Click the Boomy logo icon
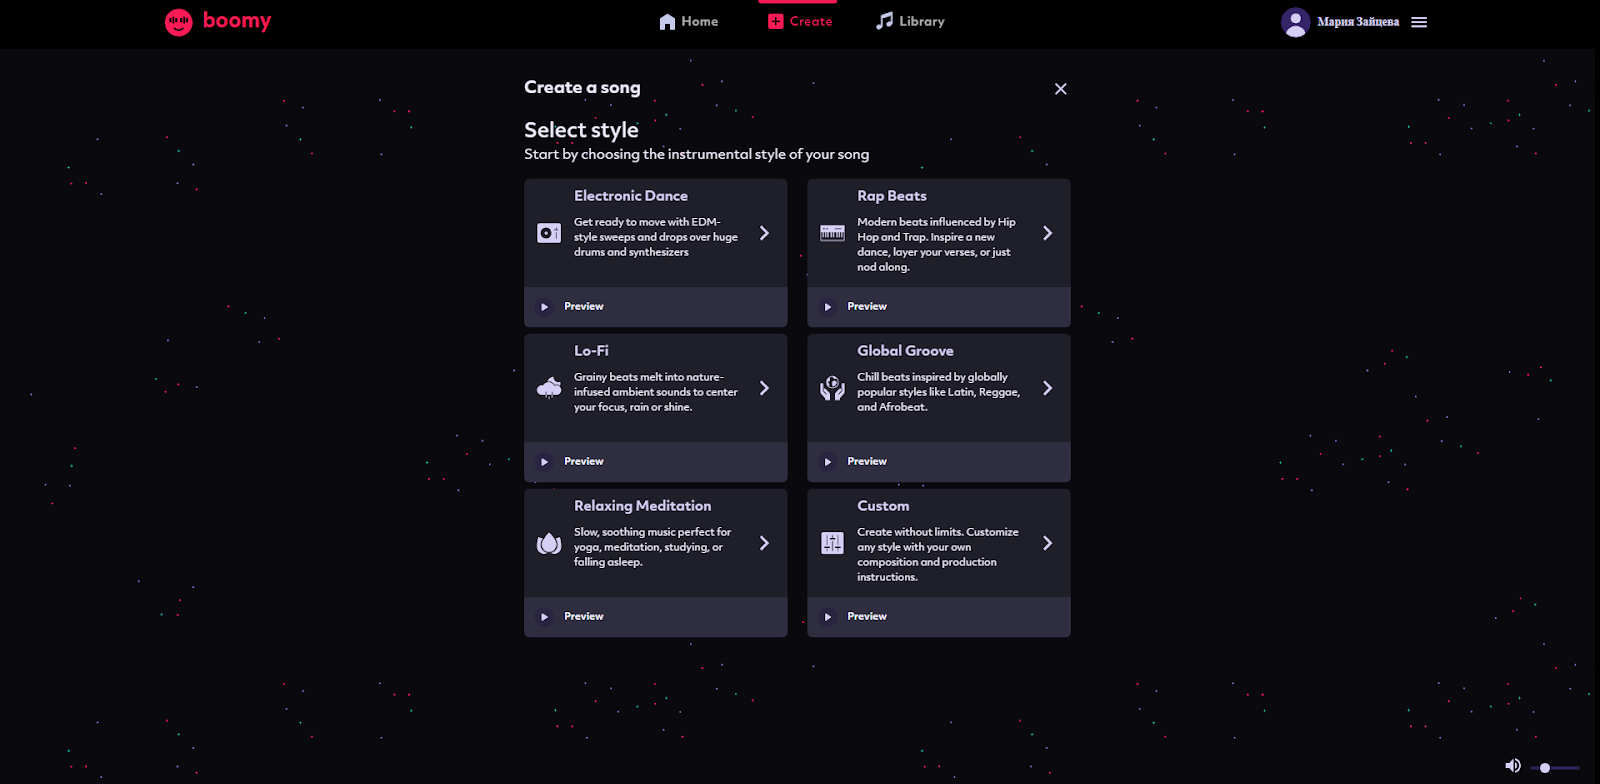The width and height of the screenshot is (1600, 784). point(179,22)
